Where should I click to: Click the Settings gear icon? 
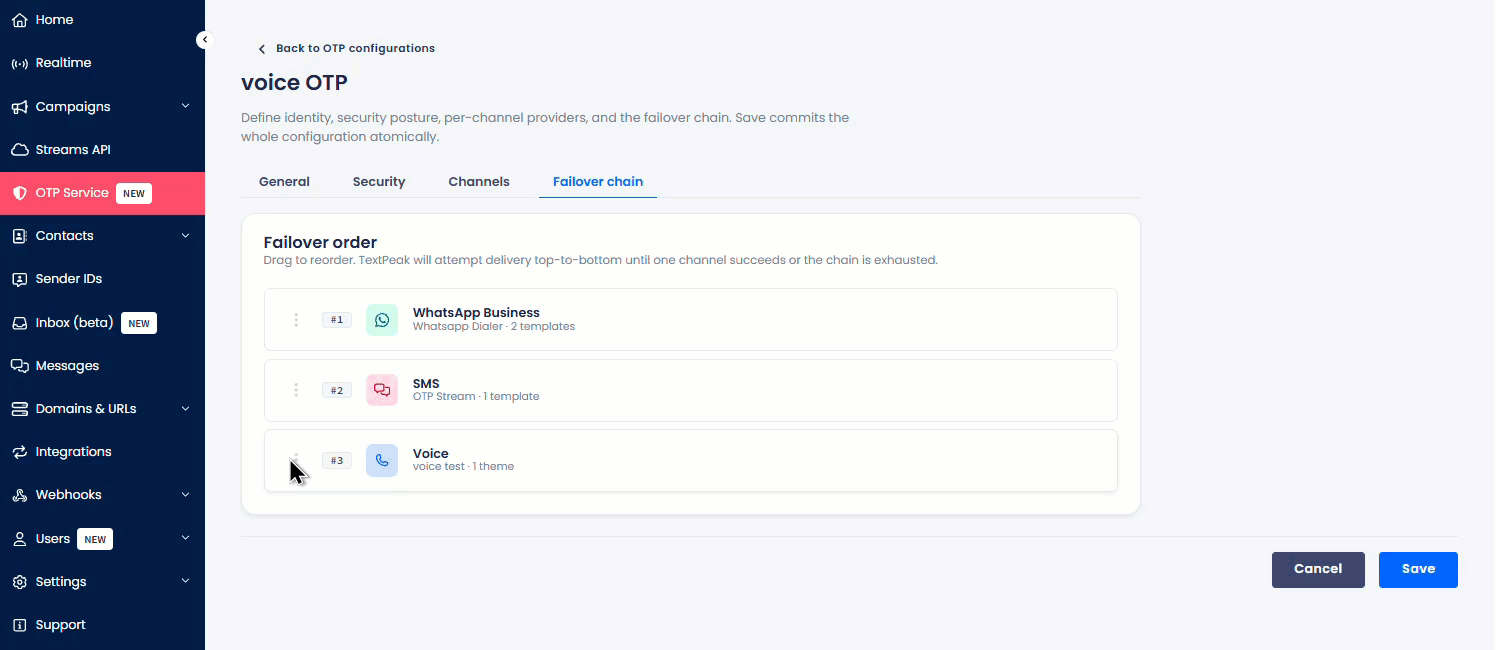click(x=19, y=582)
